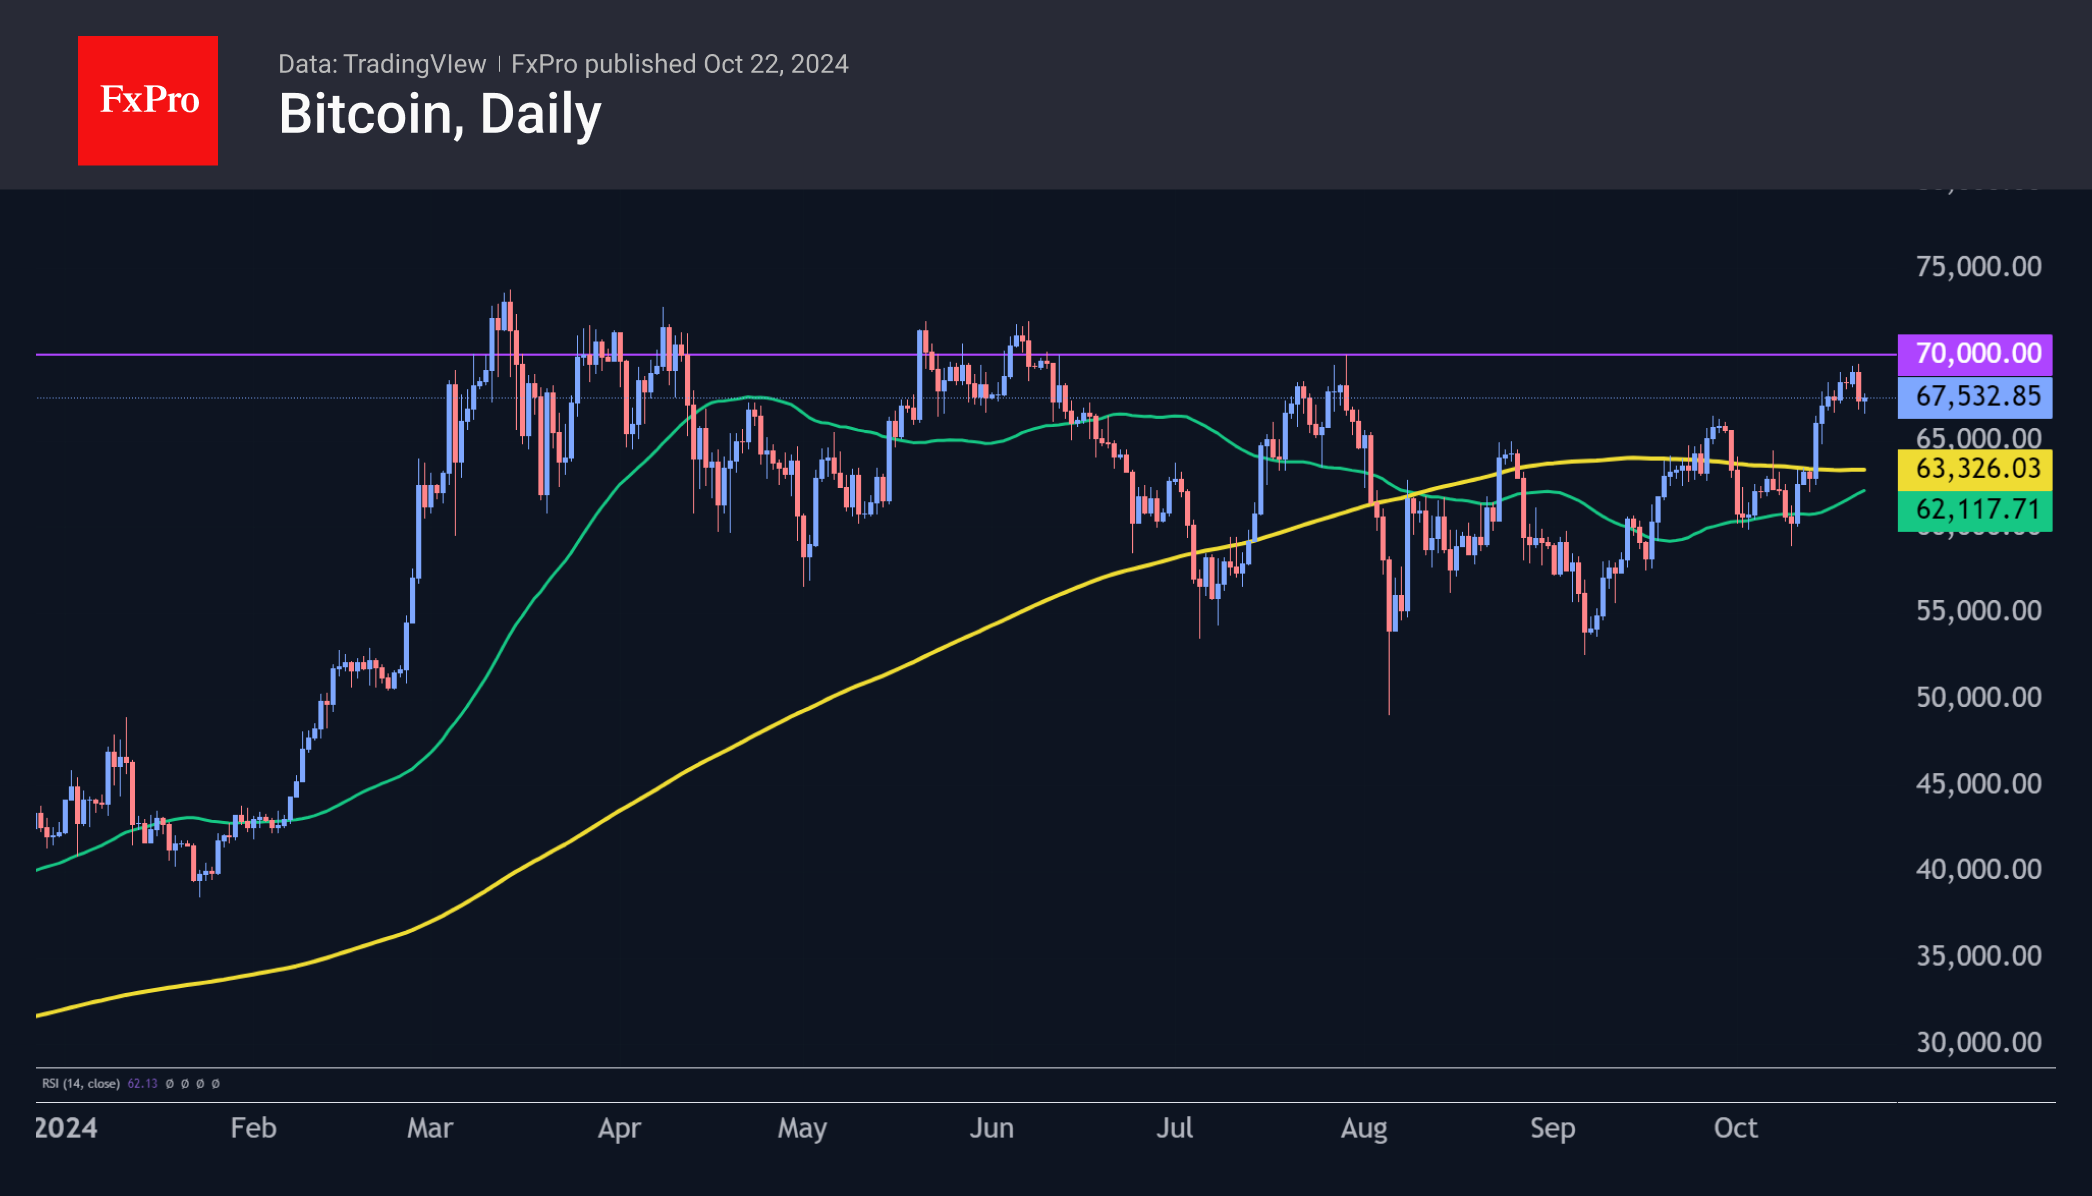Click the Jul label on time axis

click(x=1174, y=1128)
